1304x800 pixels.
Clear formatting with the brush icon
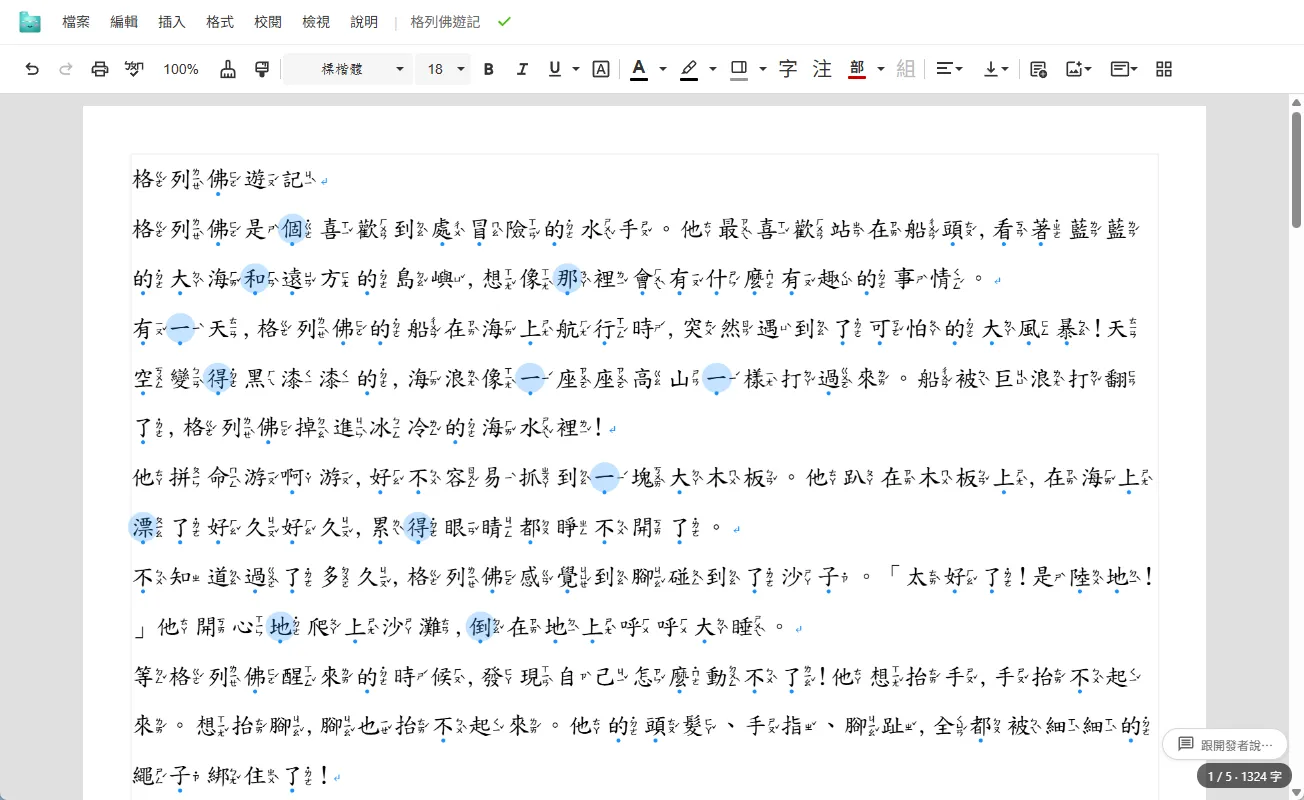[x=228, y=69]
